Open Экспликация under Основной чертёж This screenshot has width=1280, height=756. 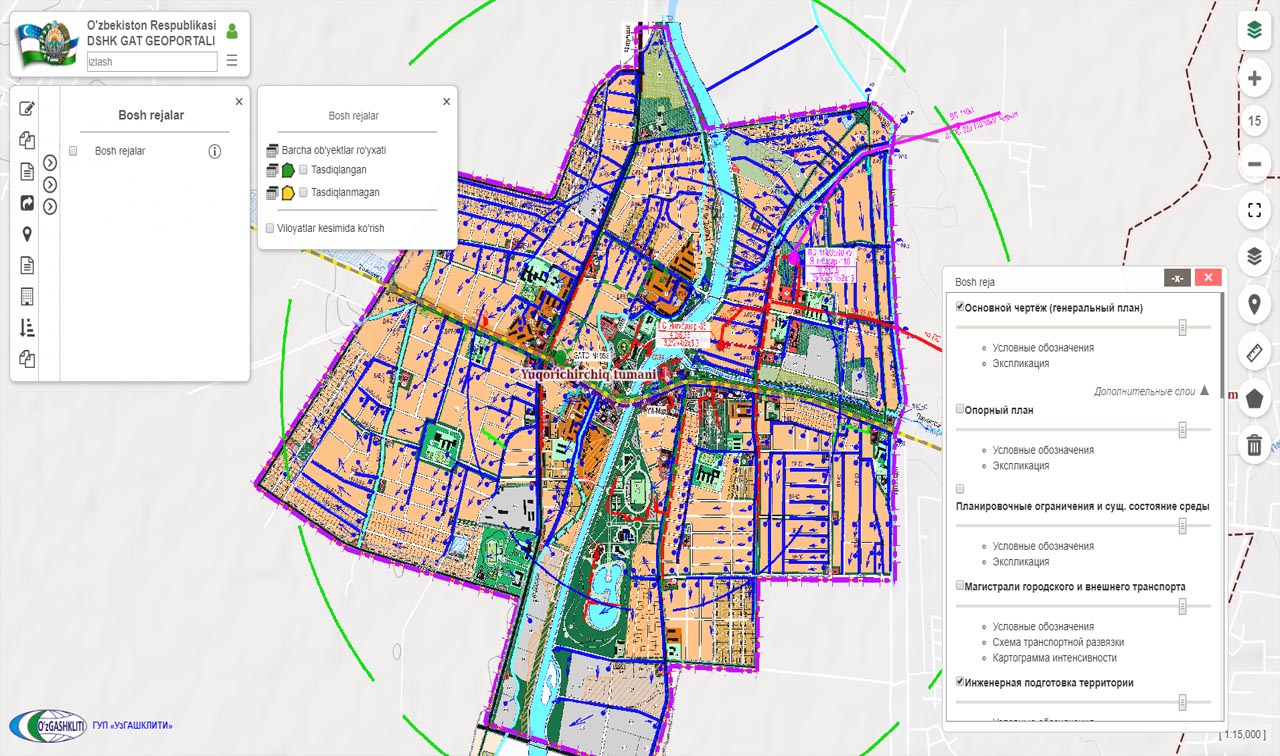click(x=1021, y=363)
